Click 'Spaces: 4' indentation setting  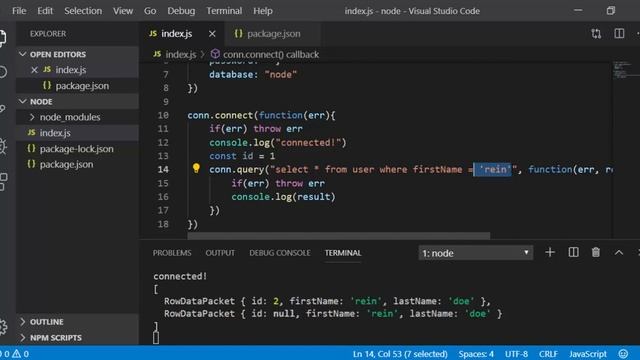(x=476, y=354)
